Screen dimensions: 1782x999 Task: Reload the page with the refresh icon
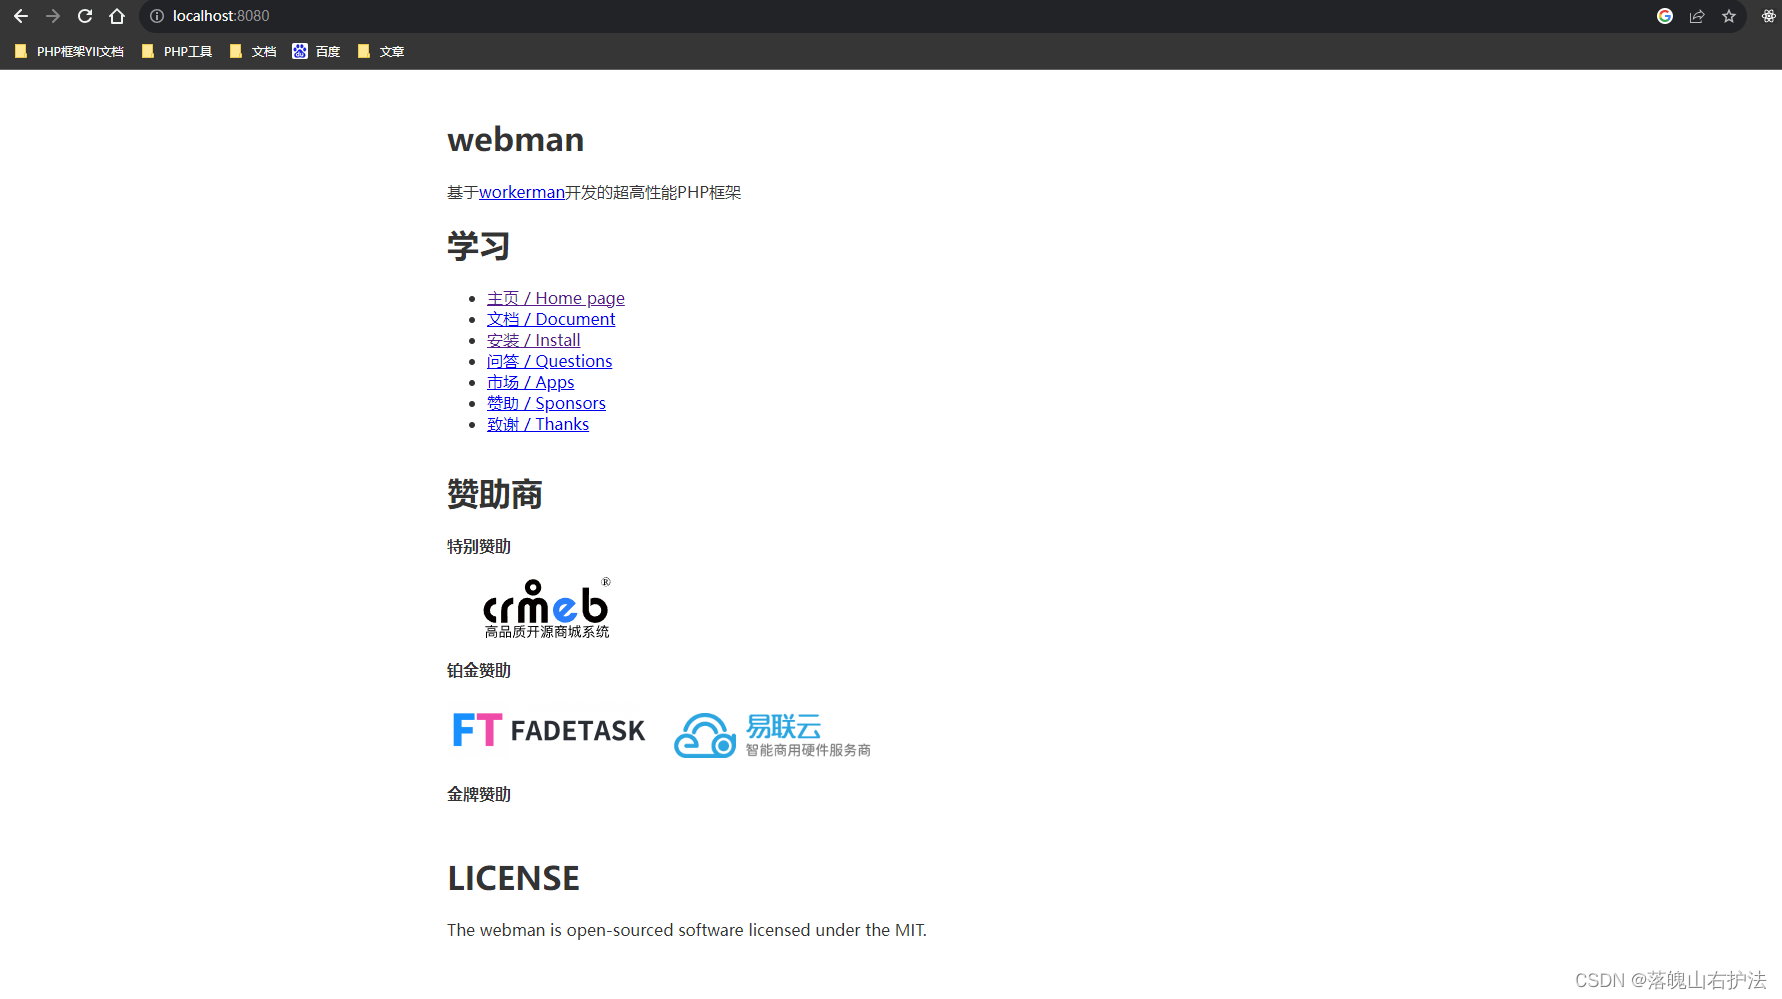[x=85, y=16]
